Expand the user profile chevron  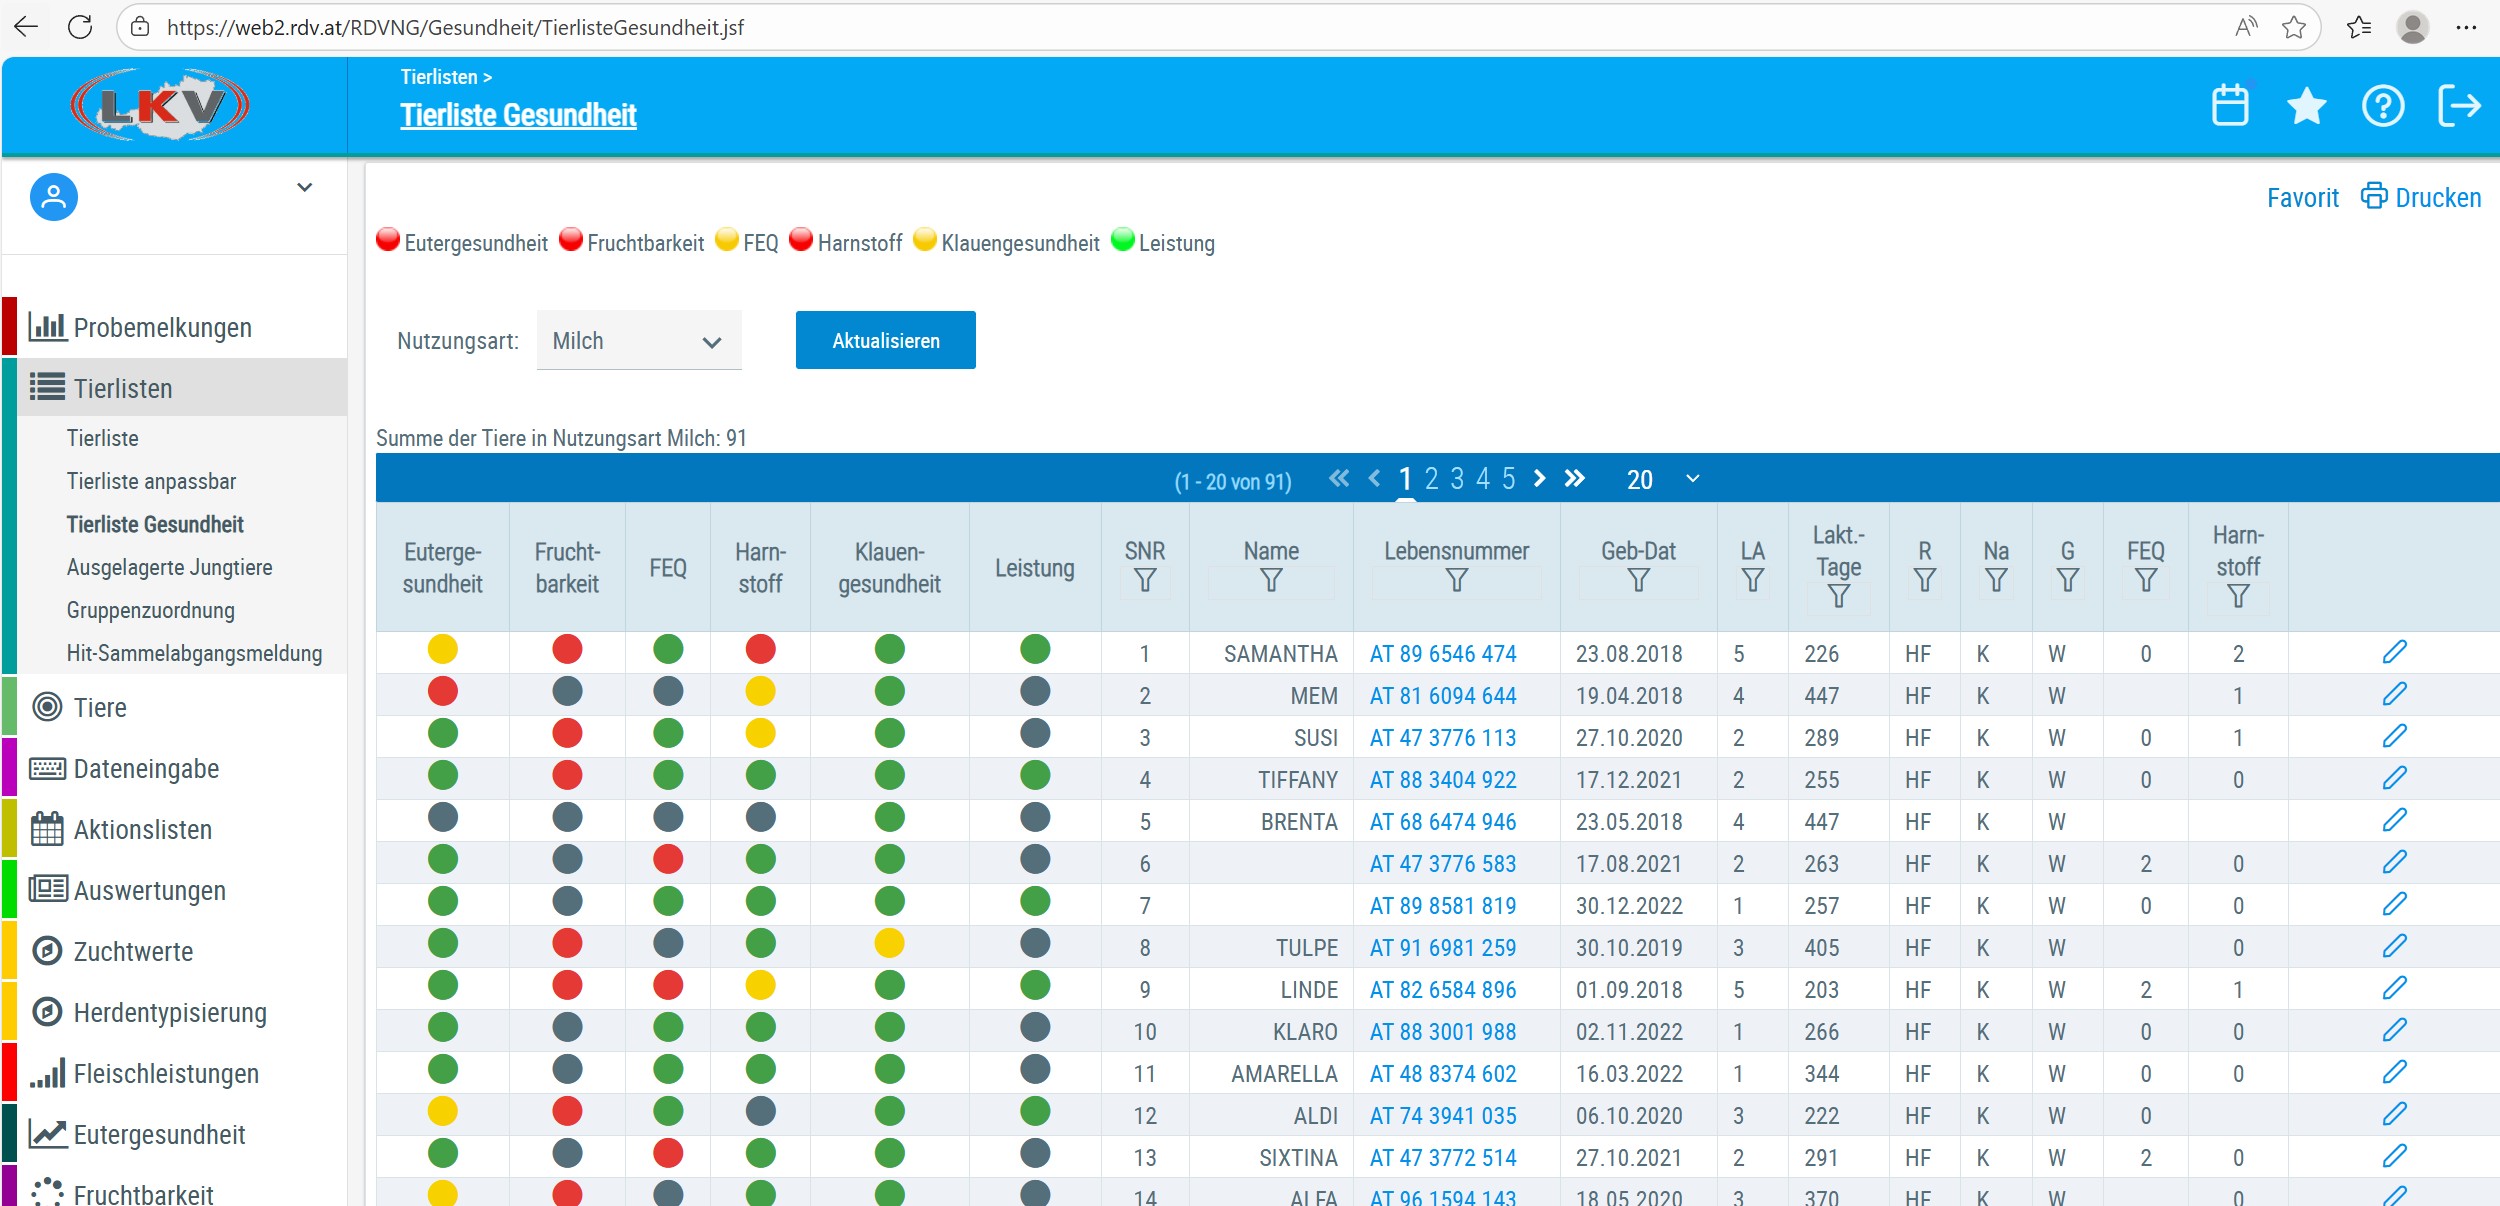pyautogui.click(x=305, y=187)
